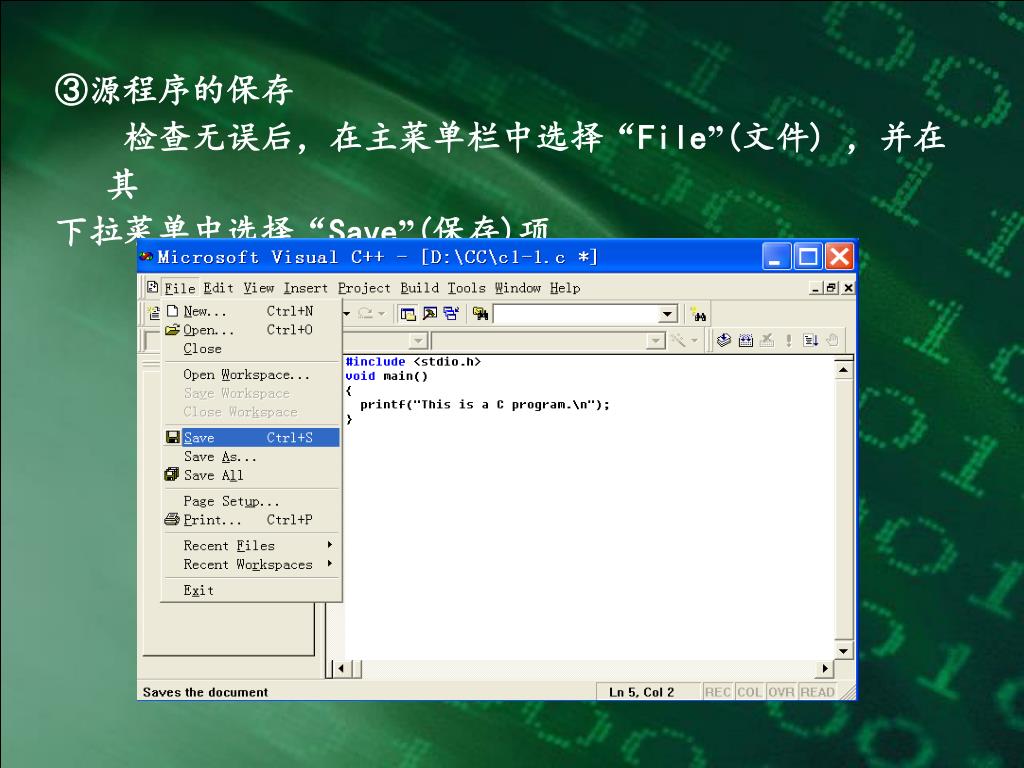This screenshot has width=1024, height=768.
Task: Expand the WizardBar members dropdown arrow
Action: (x=655, y=340)
